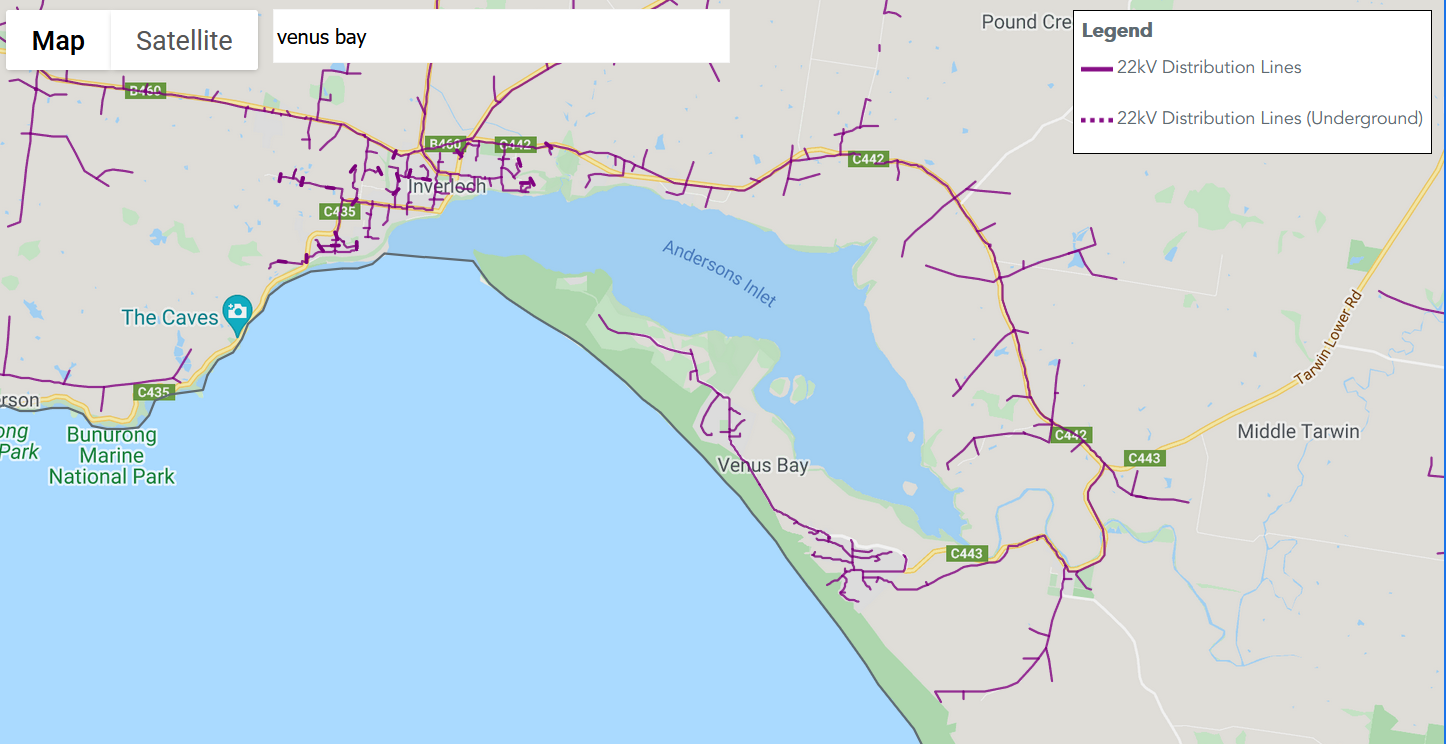Switch to the Map view tab
Viewport: 1446px width, 744px height.
(58, 41)
